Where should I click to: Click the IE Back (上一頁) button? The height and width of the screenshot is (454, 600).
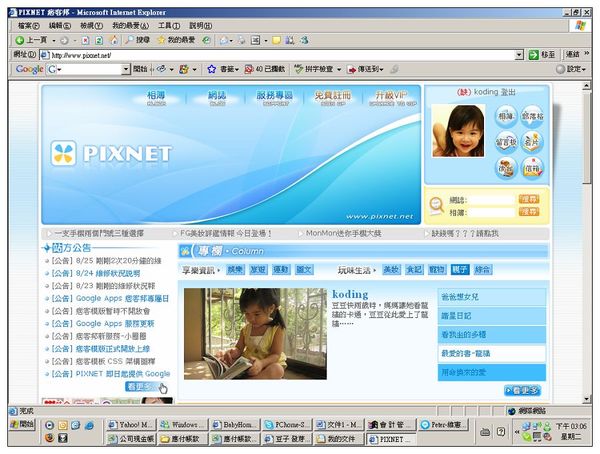coord(31,40)
